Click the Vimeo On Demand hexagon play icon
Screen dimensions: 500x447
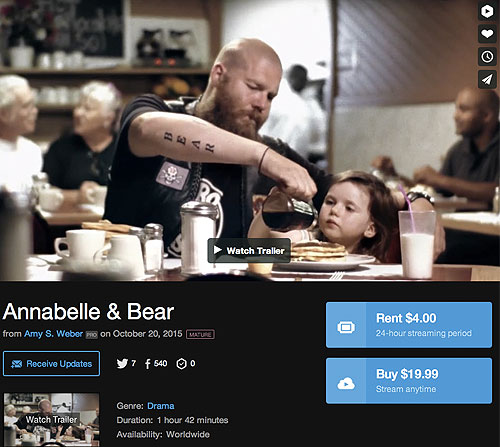tap(487, 12)
